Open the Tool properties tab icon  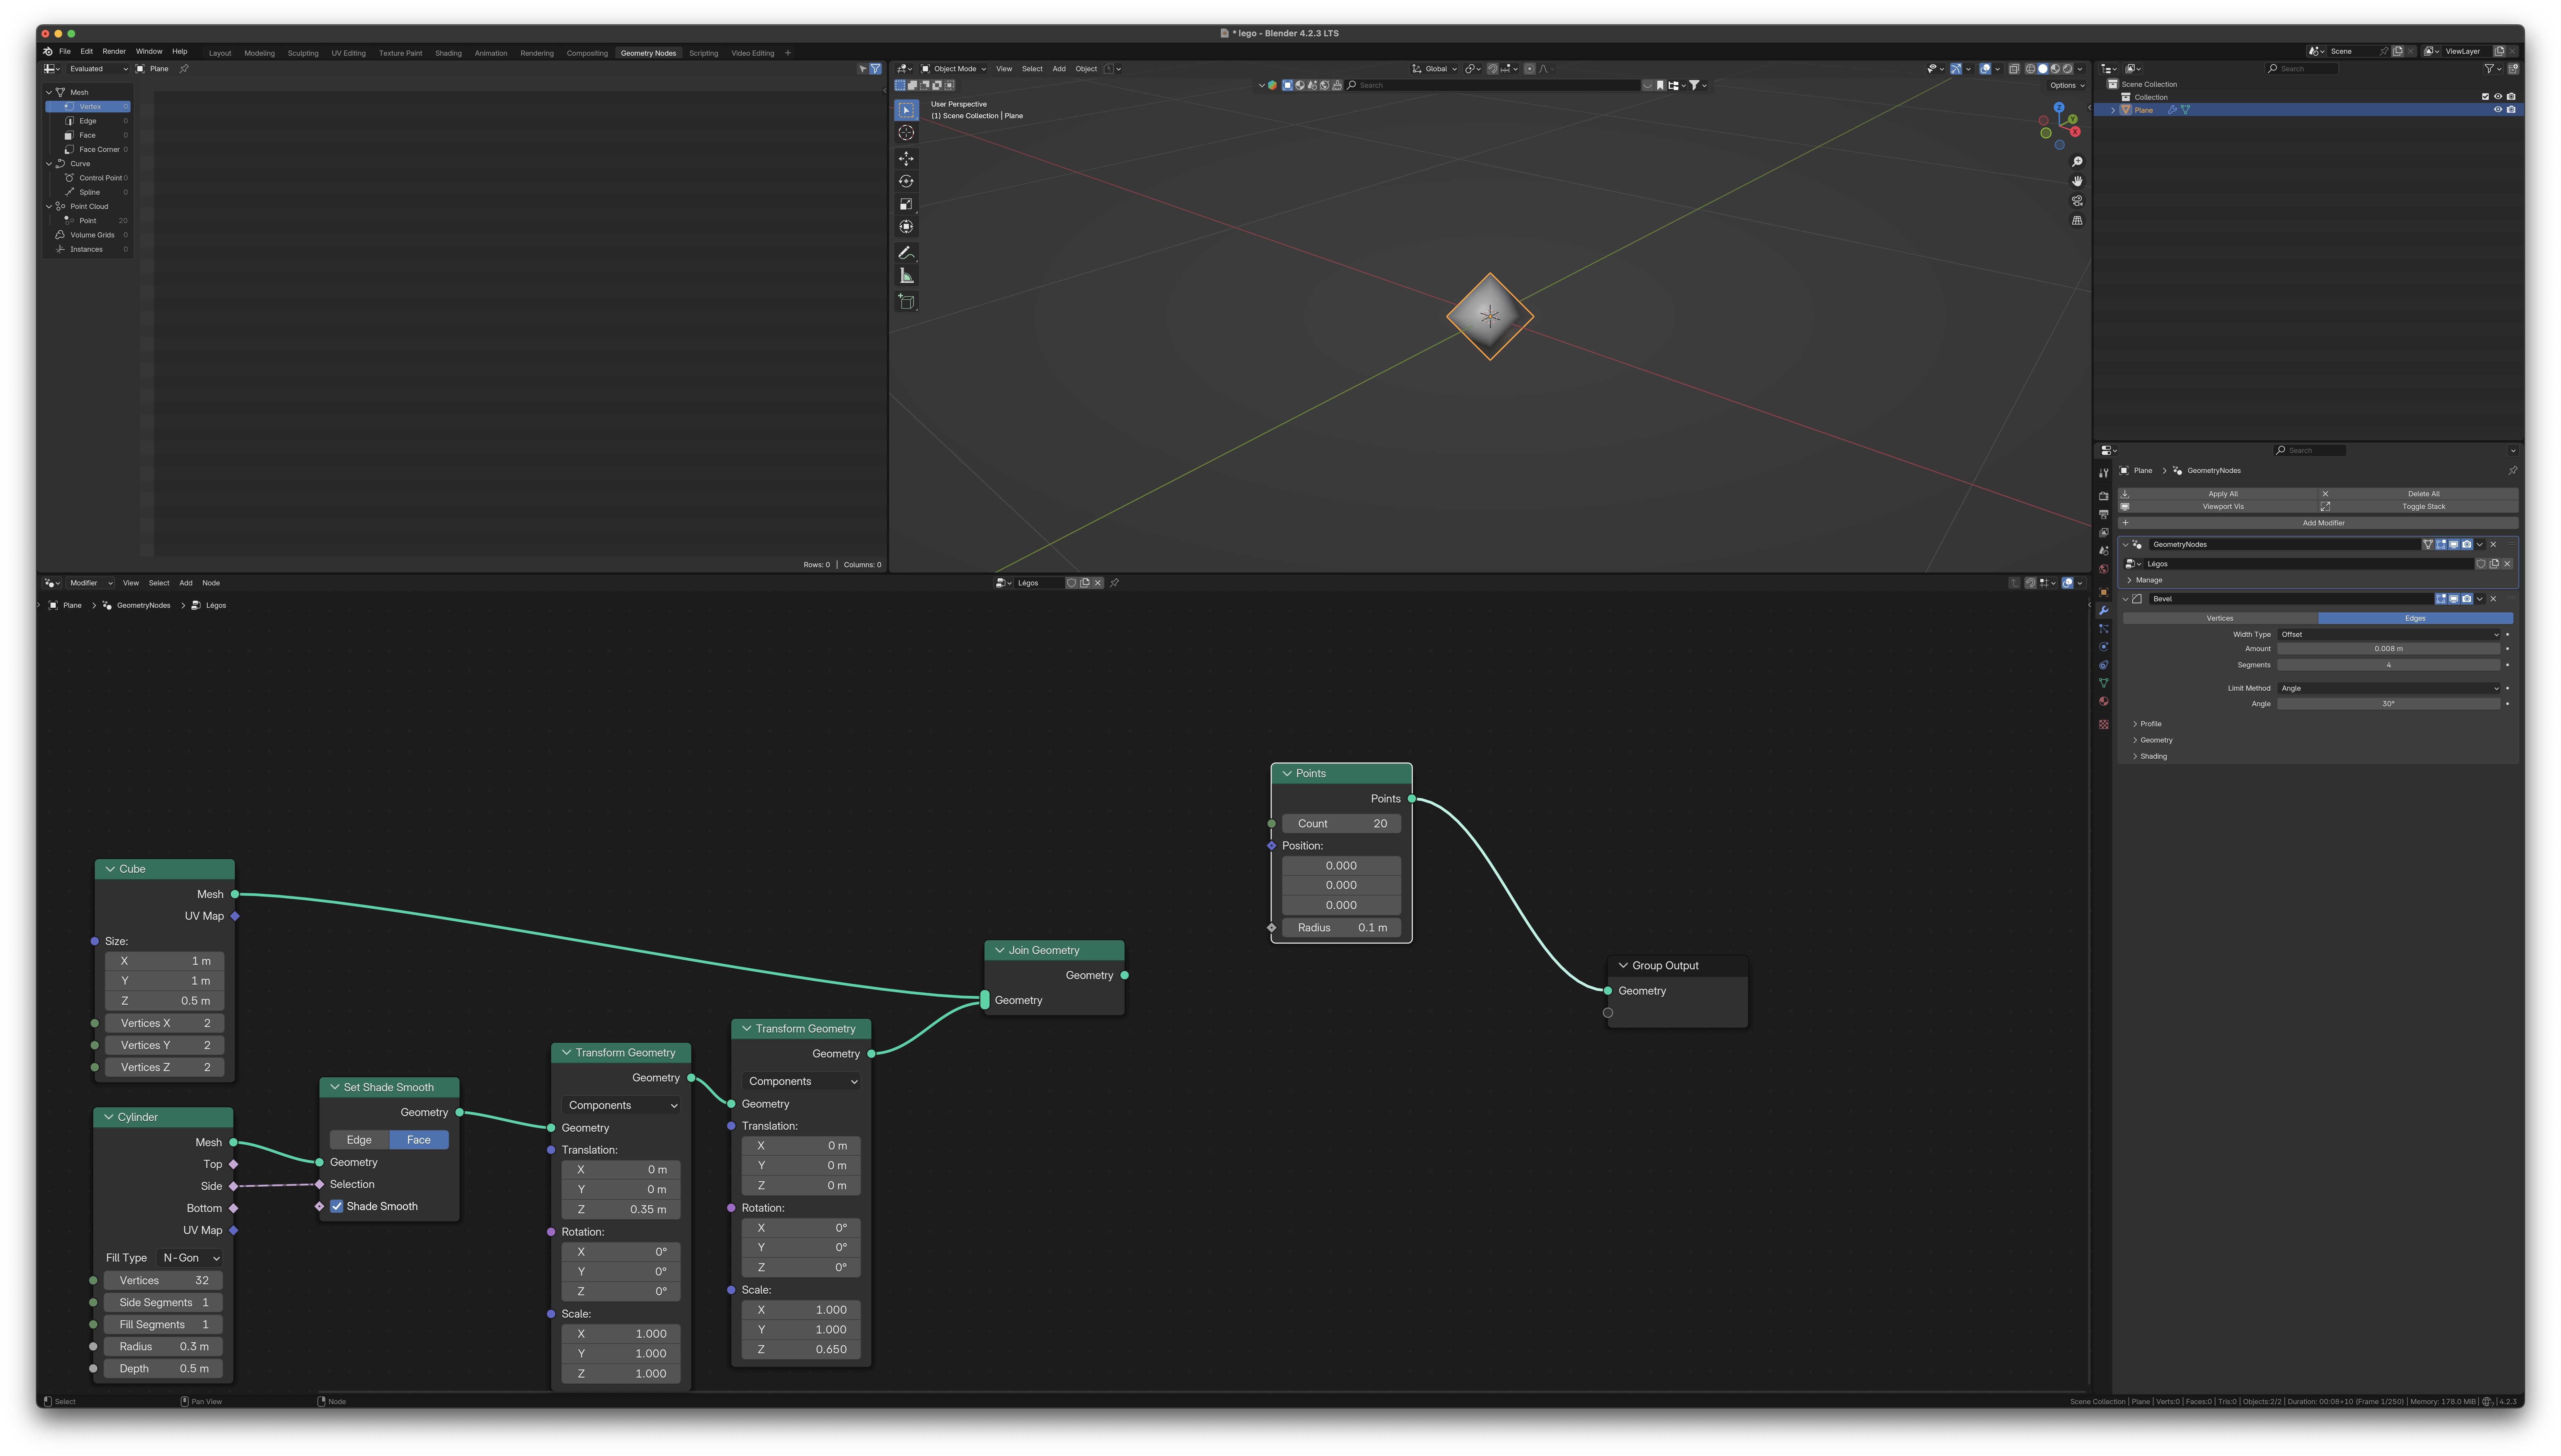pos(2104,473)
